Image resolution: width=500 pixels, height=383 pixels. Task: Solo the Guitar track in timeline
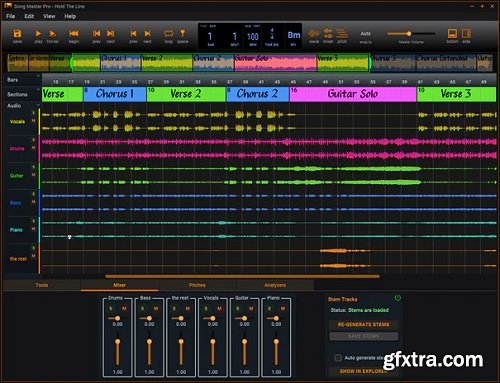tap(33, 167)
